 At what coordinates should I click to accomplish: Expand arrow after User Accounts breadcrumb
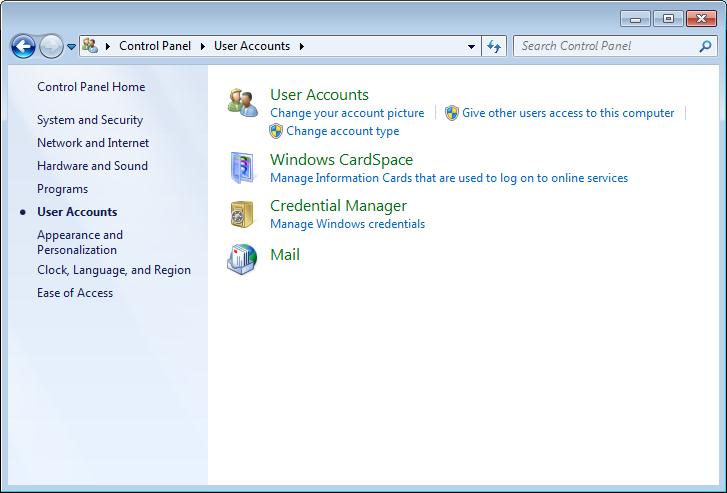pos(302,46)
